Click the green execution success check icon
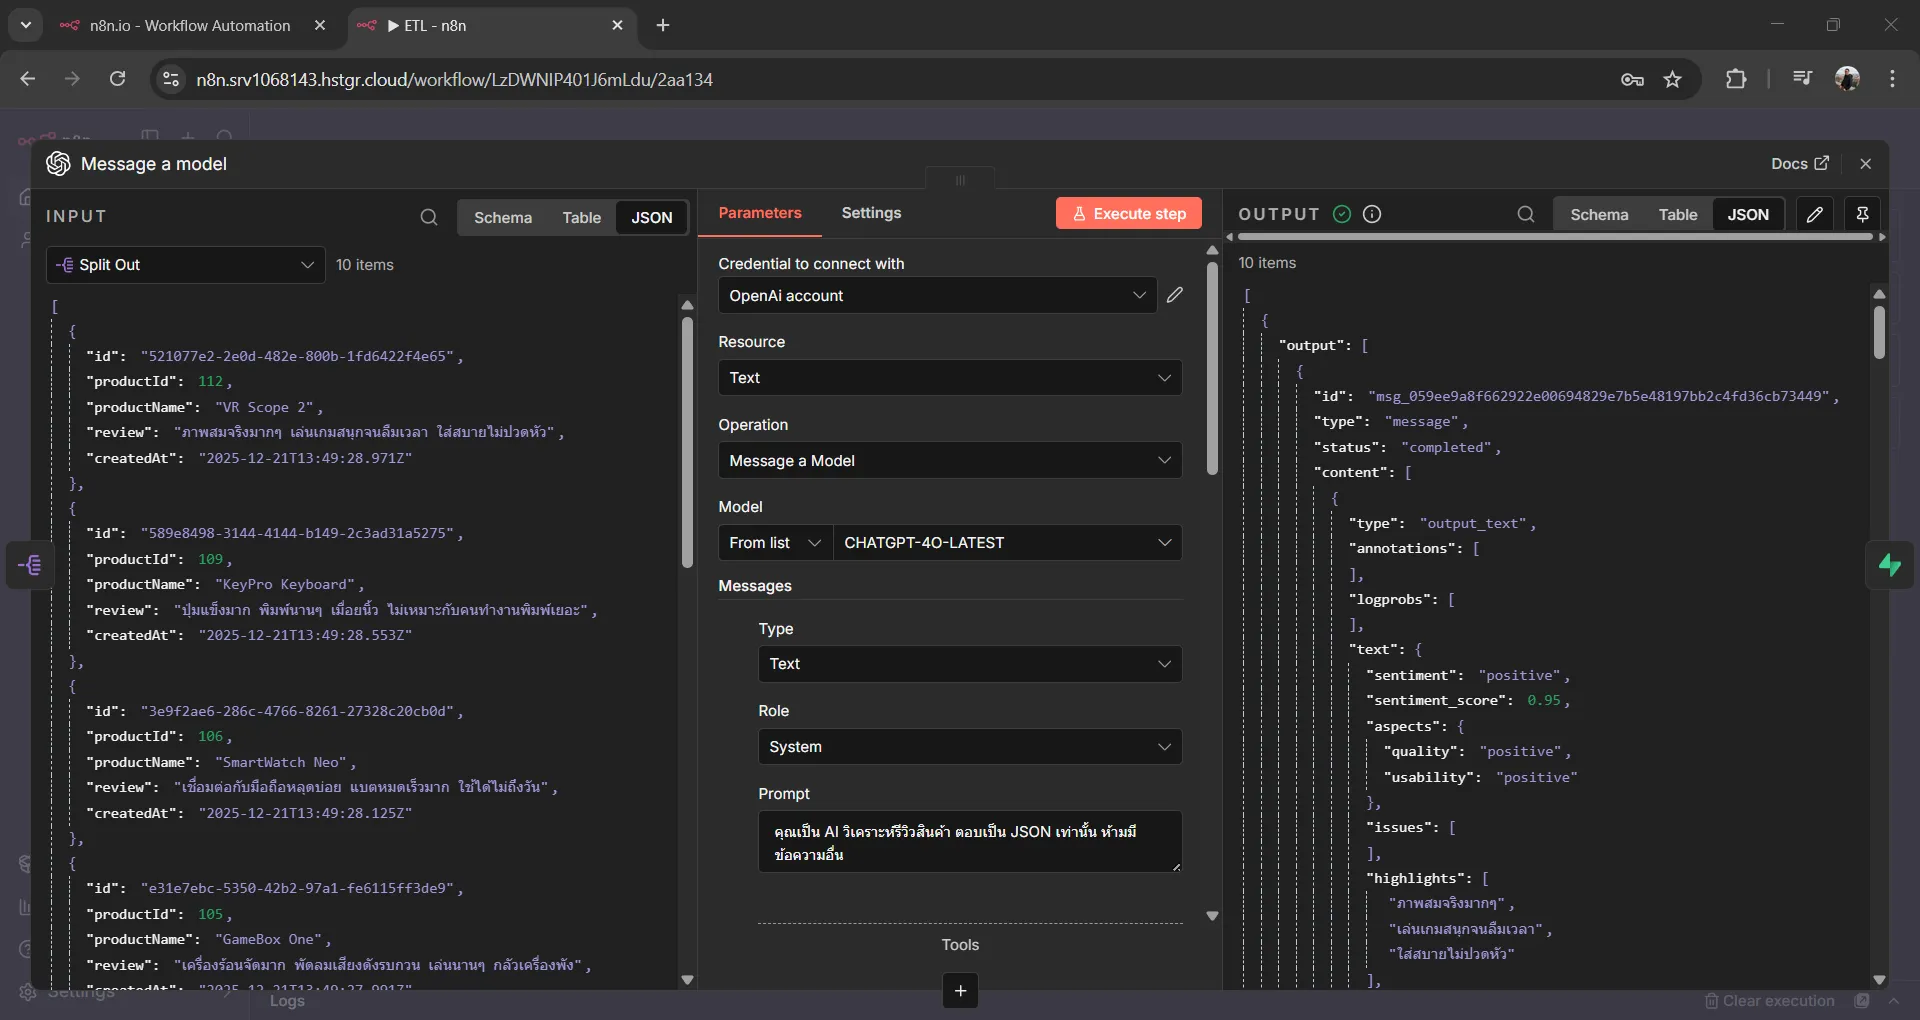The width and height of the screenshot is (1920, 1020). click(1340, 214)
